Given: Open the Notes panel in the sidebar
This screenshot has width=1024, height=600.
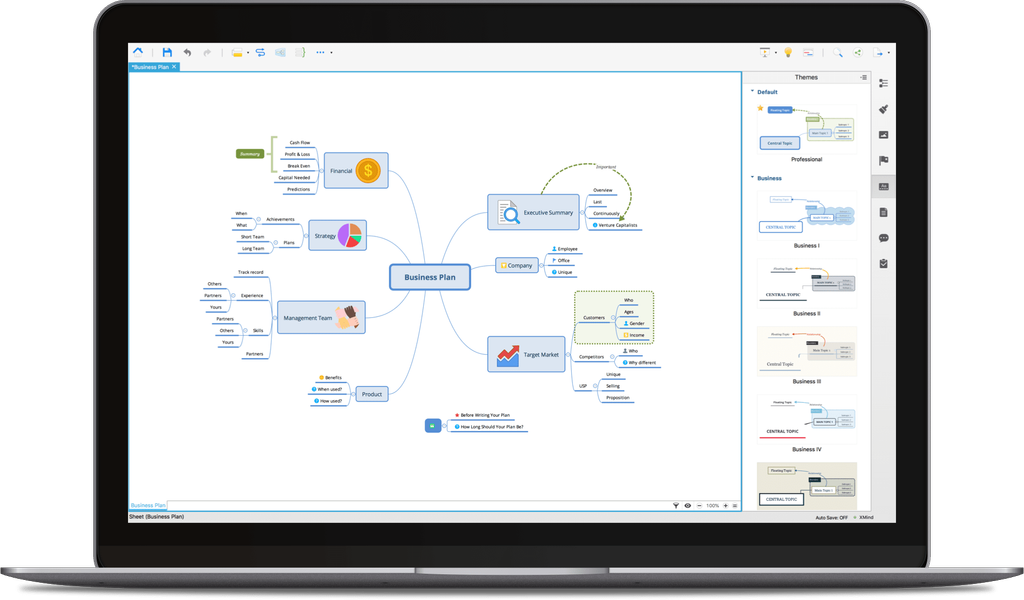Looking at the screenshot, I should [884, 211].
